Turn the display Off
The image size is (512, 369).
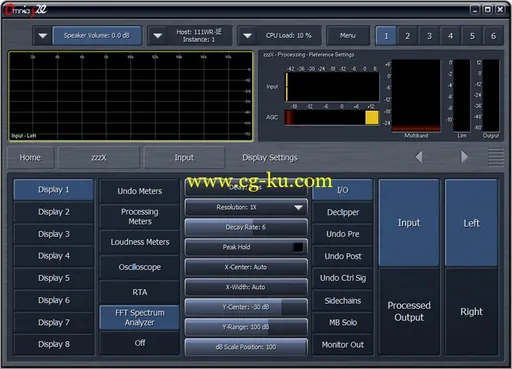click(140, 343)
